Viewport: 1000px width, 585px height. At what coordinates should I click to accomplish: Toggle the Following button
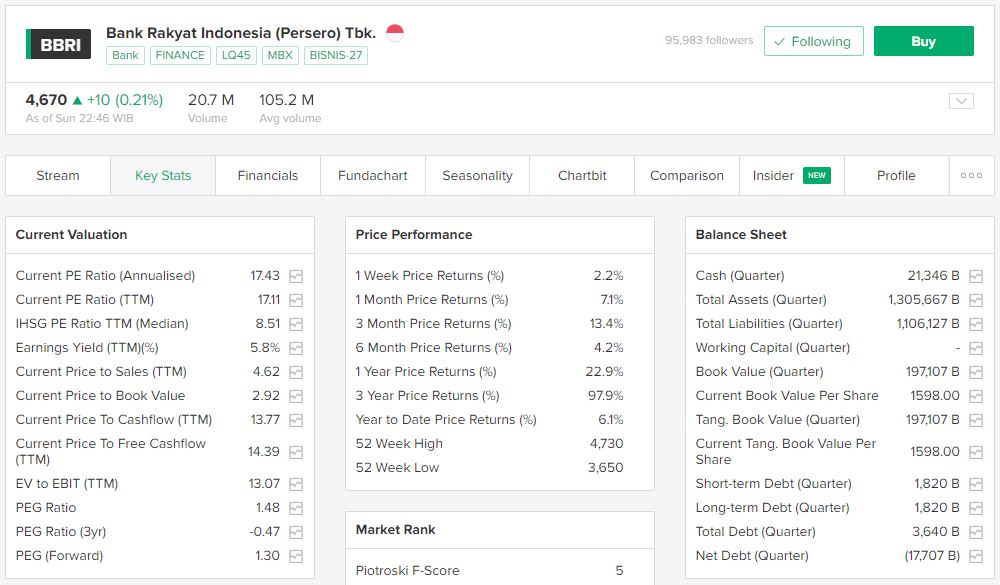point(814,41)
